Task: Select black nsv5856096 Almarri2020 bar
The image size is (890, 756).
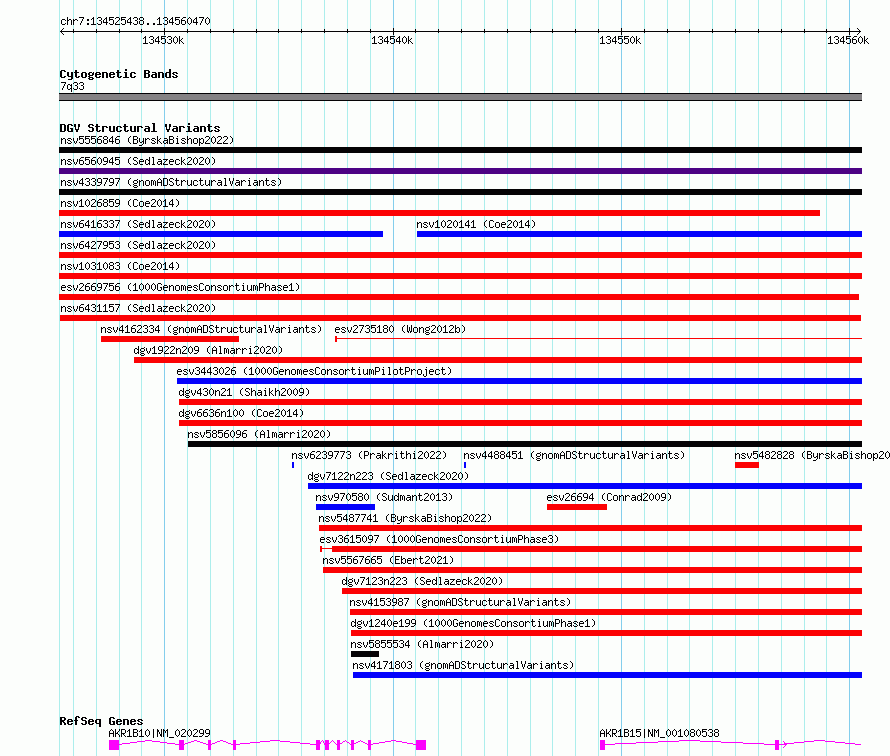Action: (x=525, y=444)
